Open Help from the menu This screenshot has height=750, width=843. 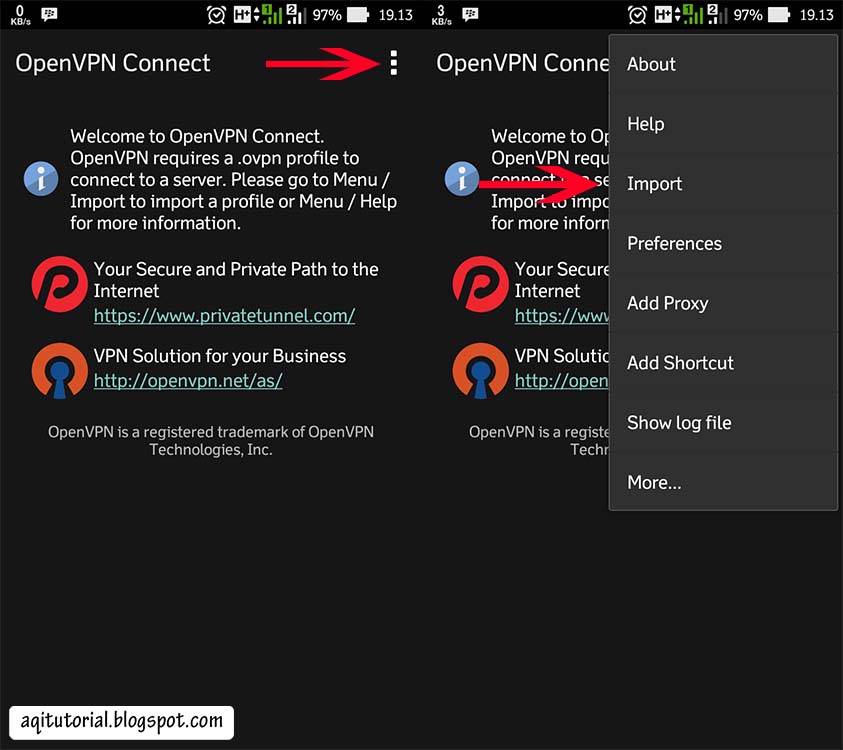[645, 124]
